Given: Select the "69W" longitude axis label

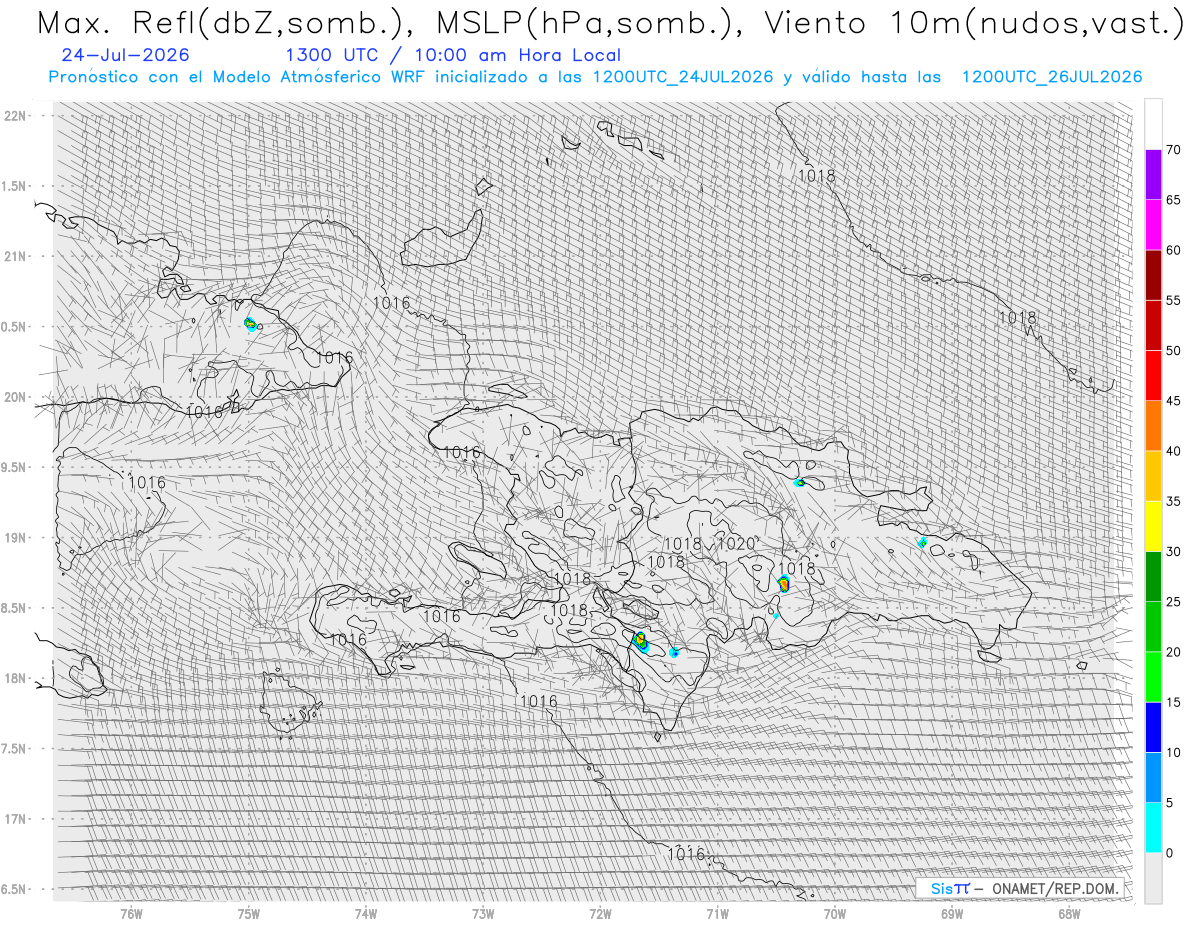Looking at the screenshot, I should (x=952, y=913).
